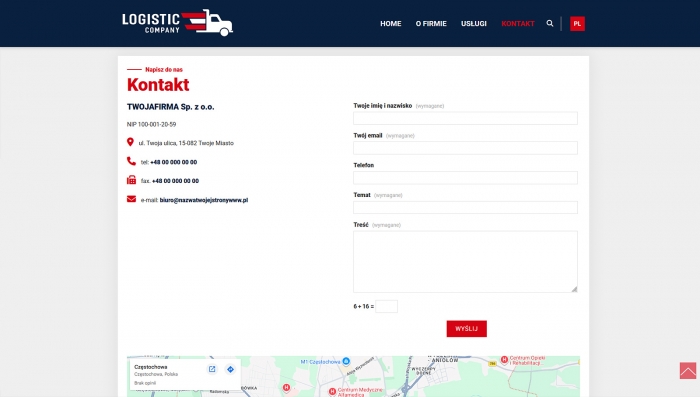Click inside the Treść message textarea
The width and height of the screenshot is (700, 397).
click(465, 262)
